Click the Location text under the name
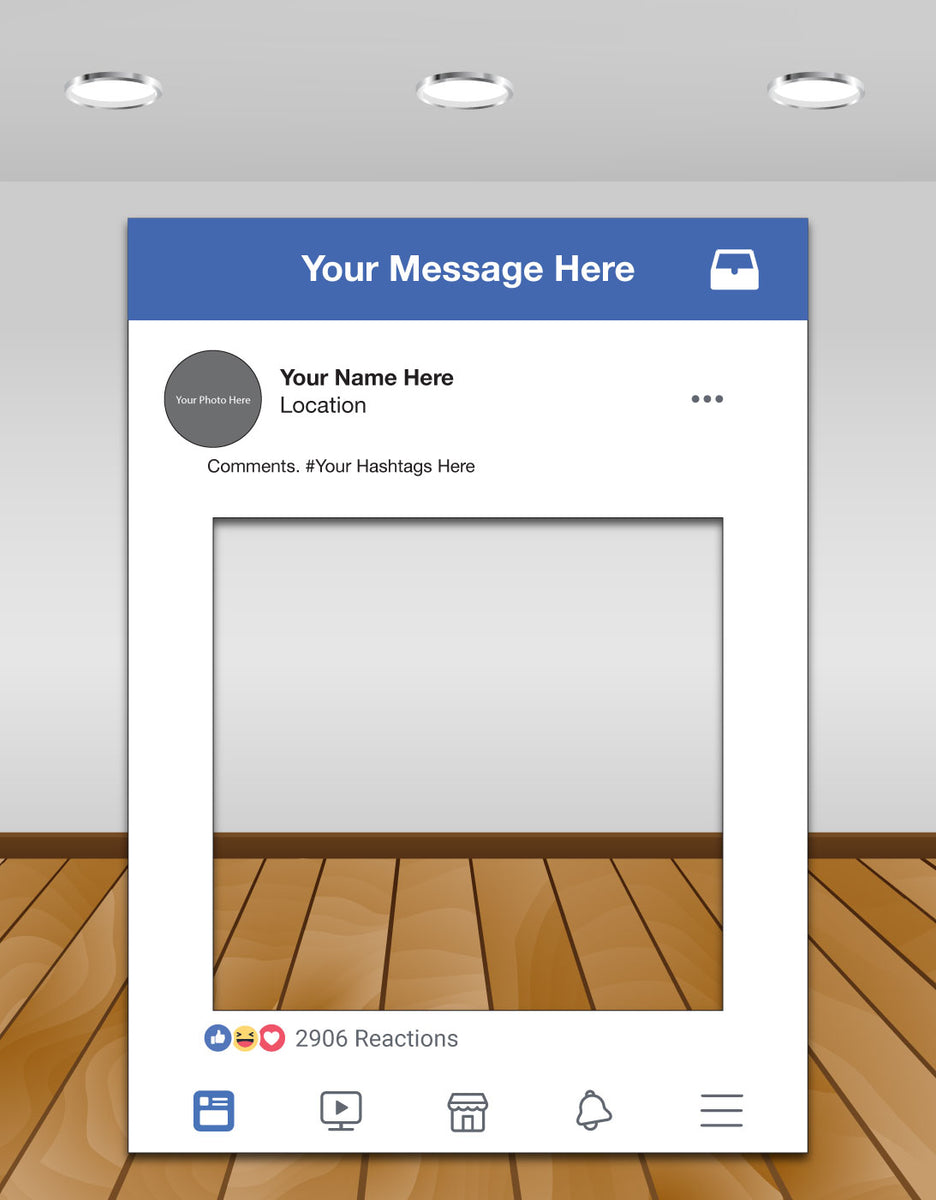Viewport: 936px width, 1200px height. point(322,405)
